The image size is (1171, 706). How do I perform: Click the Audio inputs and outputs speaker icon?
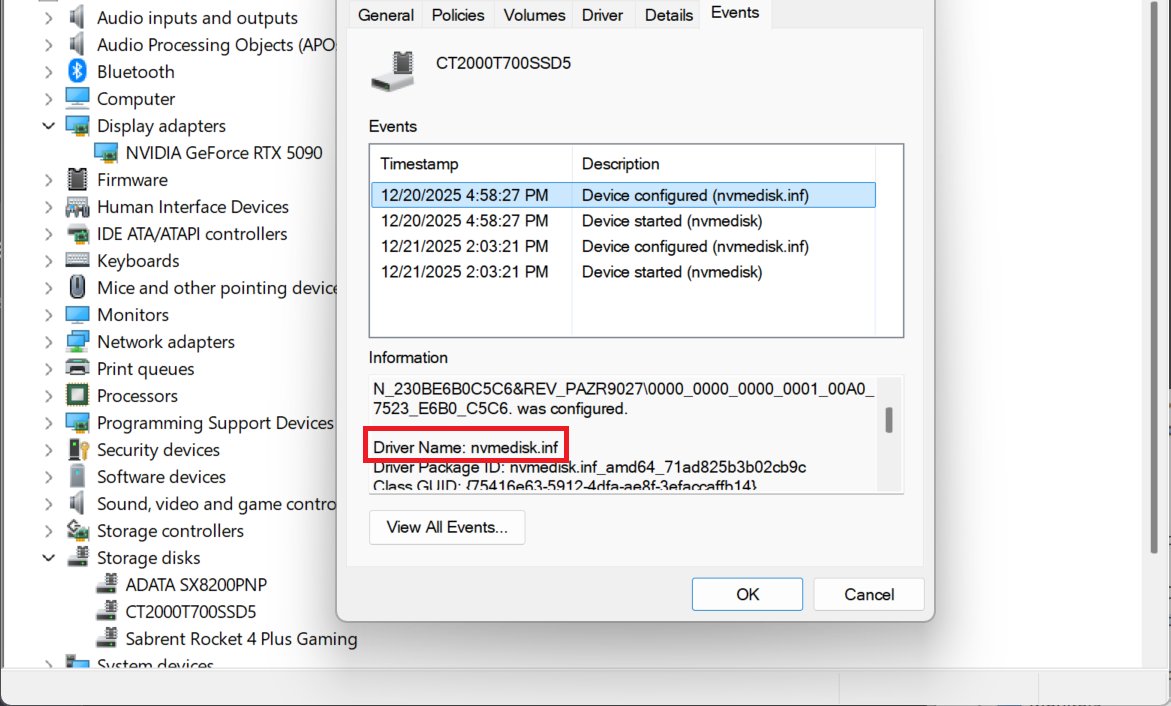(77, 17)
